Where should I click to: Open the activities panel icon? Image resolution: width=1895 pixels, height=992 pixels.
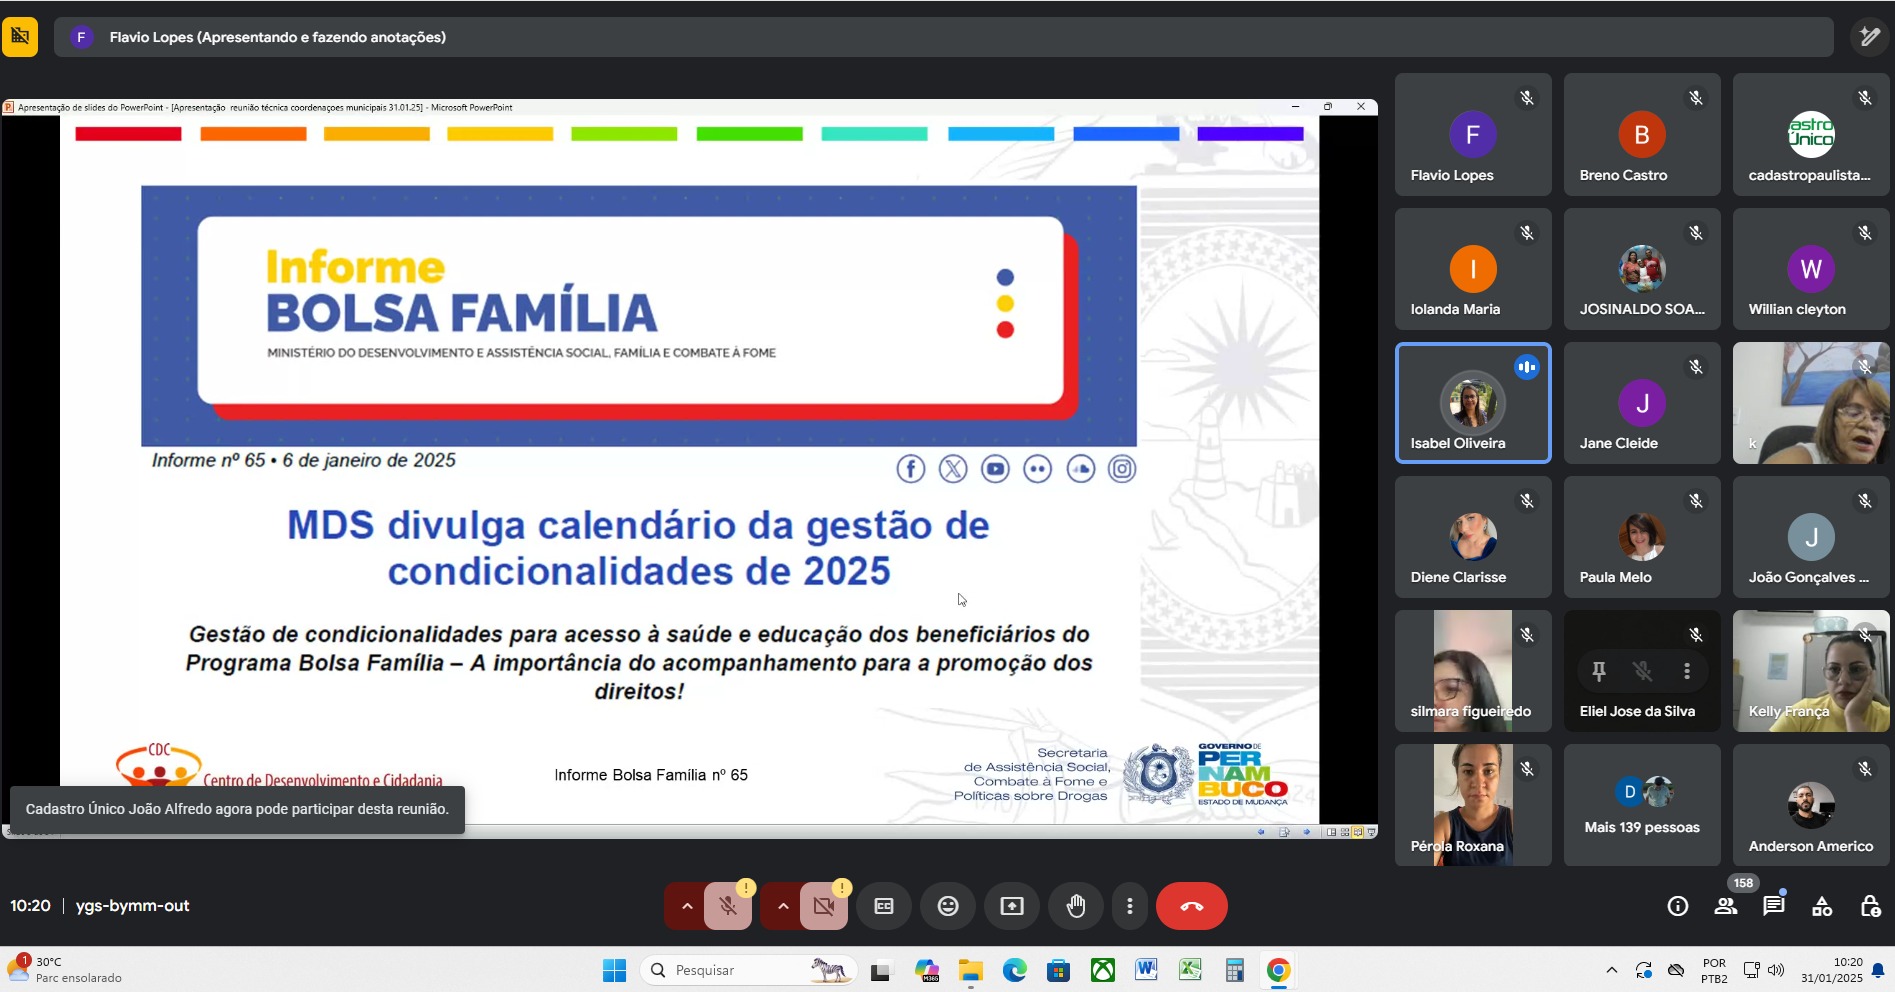[1822, 906]
